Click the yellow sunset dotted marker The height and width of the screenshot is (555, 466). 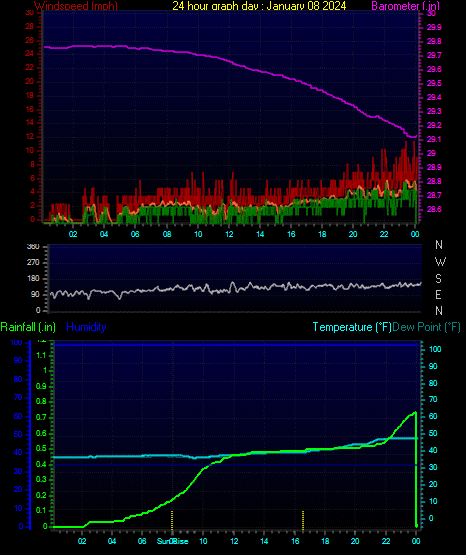point(303,520)
